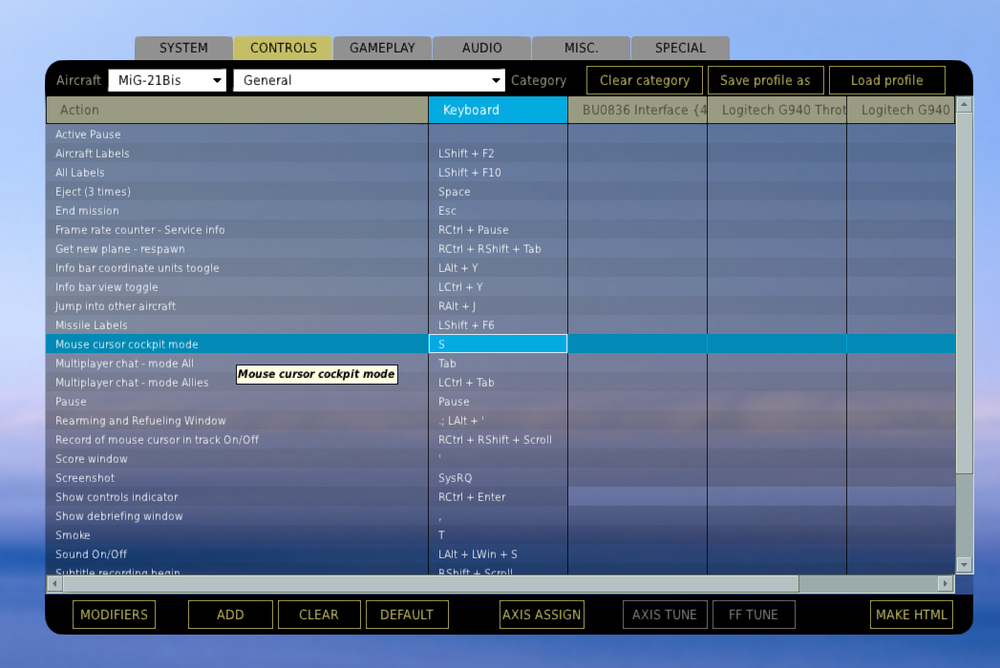Screen dimensions: 1000x668
Task: Select the Score window action
Action: [237, 459]
